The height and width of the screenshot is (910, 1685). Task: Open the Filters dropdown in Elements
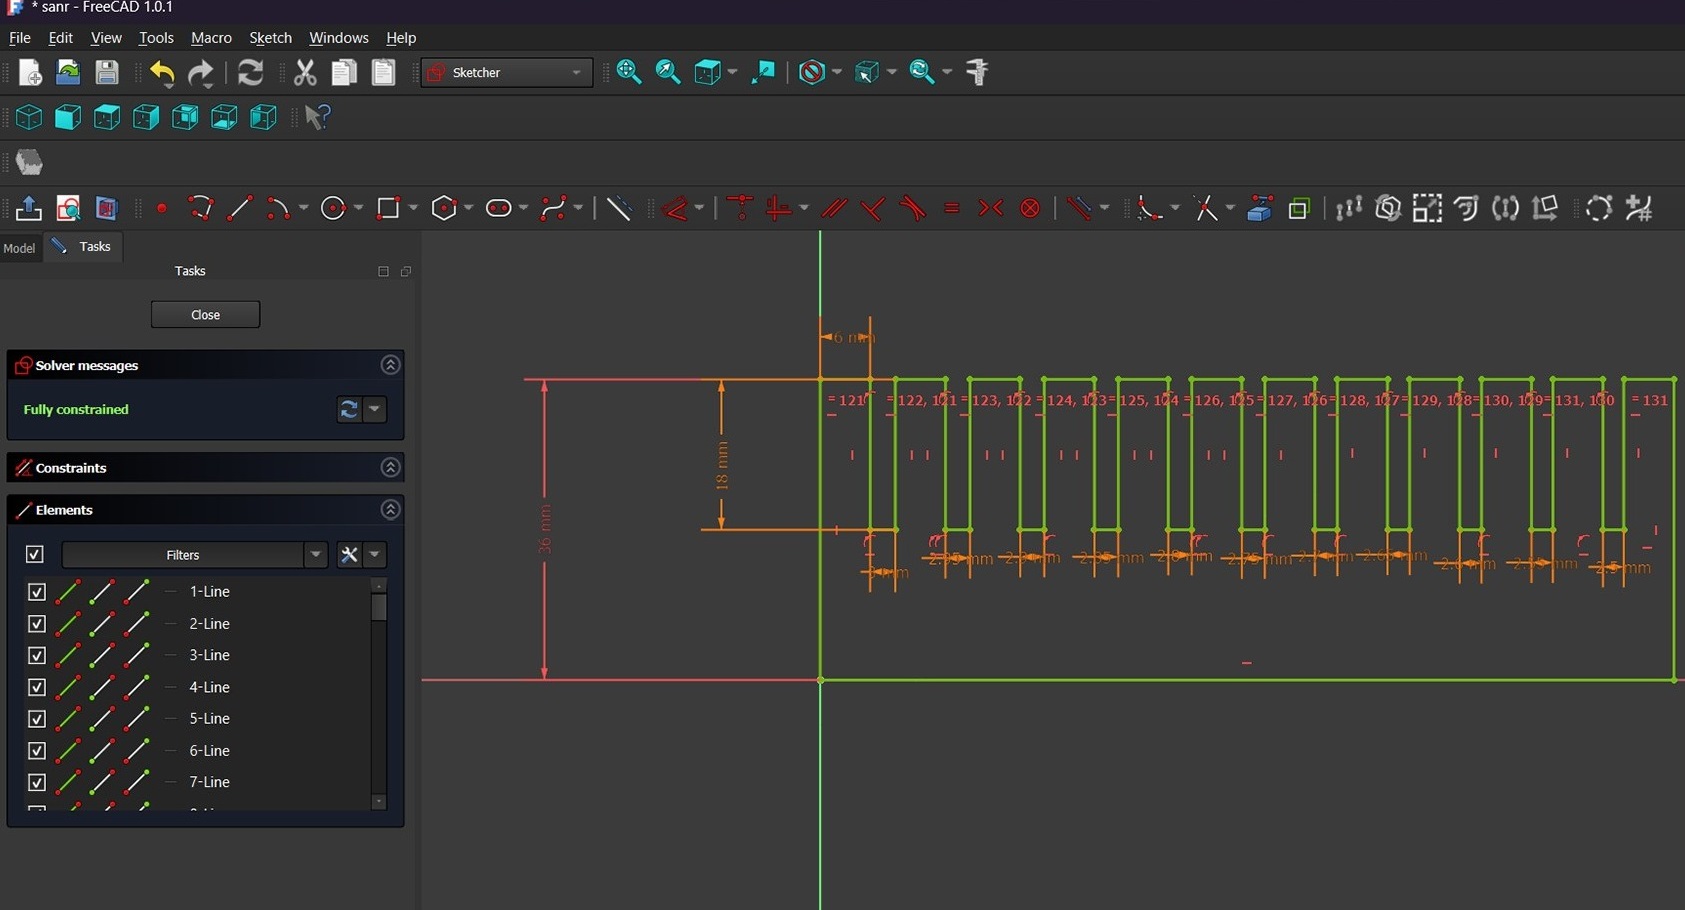tap(316, 554)
